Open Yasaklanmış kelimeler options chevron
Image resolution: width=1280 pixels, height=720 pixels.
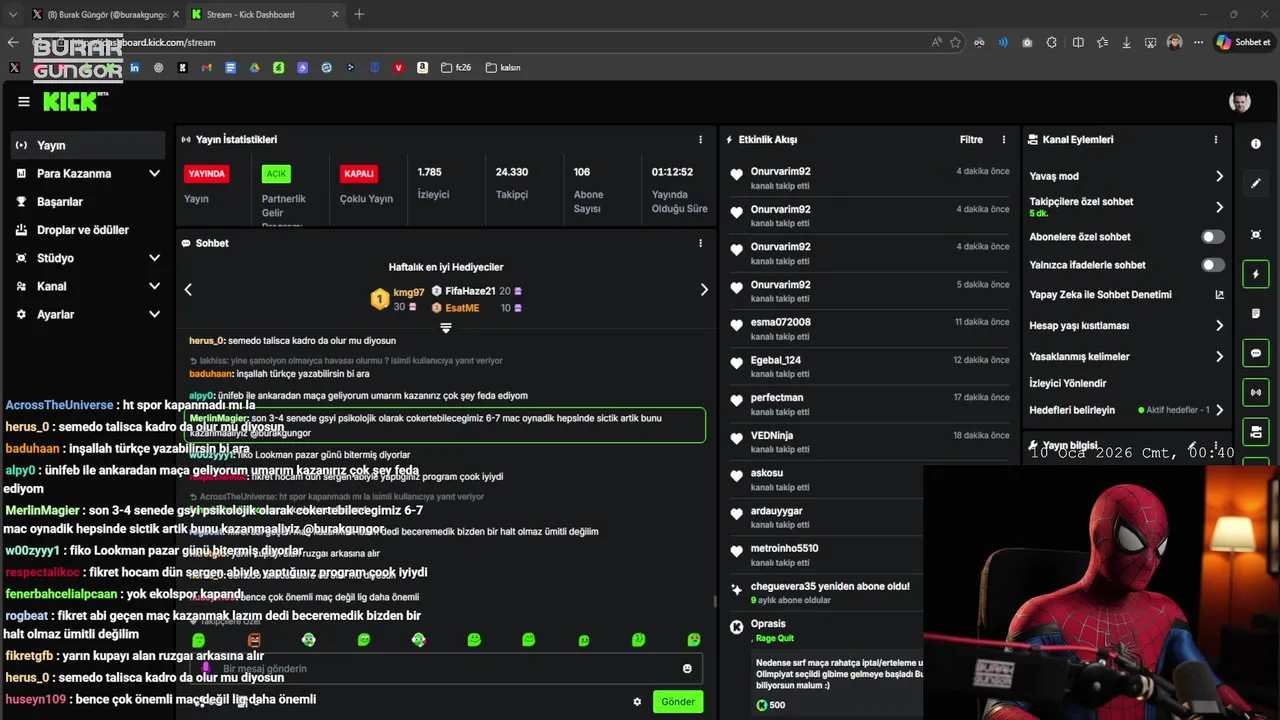pos(1219,357)
